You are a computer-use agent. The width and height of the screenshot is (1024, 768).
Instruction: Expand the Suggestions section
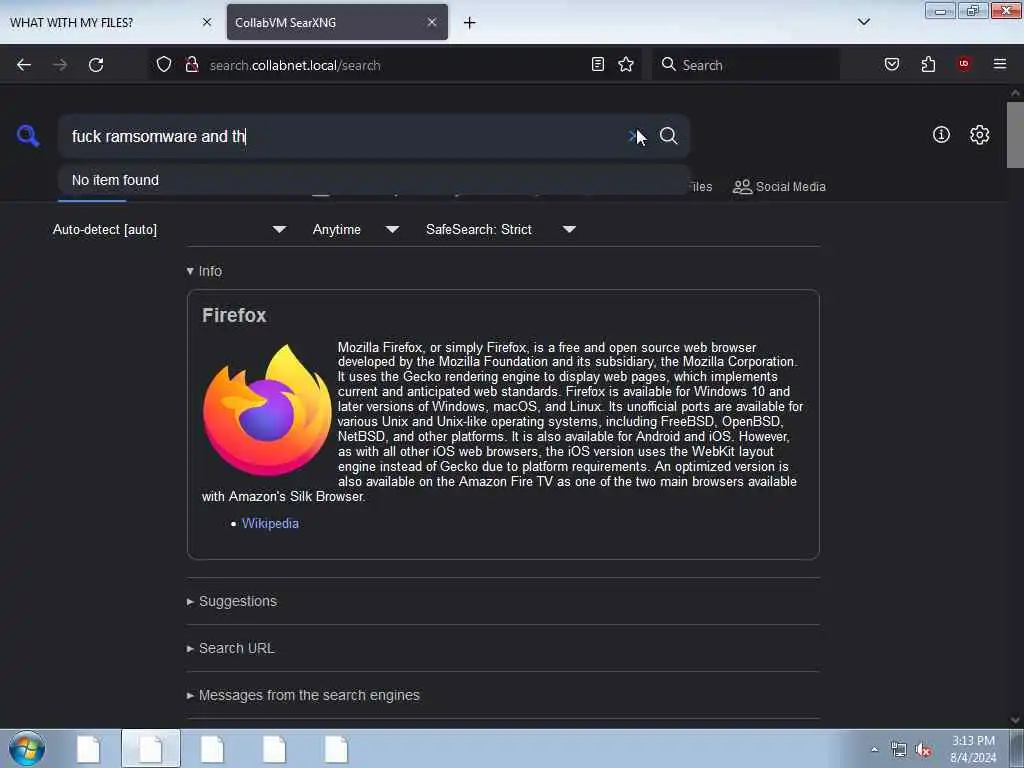click(232, 601)
